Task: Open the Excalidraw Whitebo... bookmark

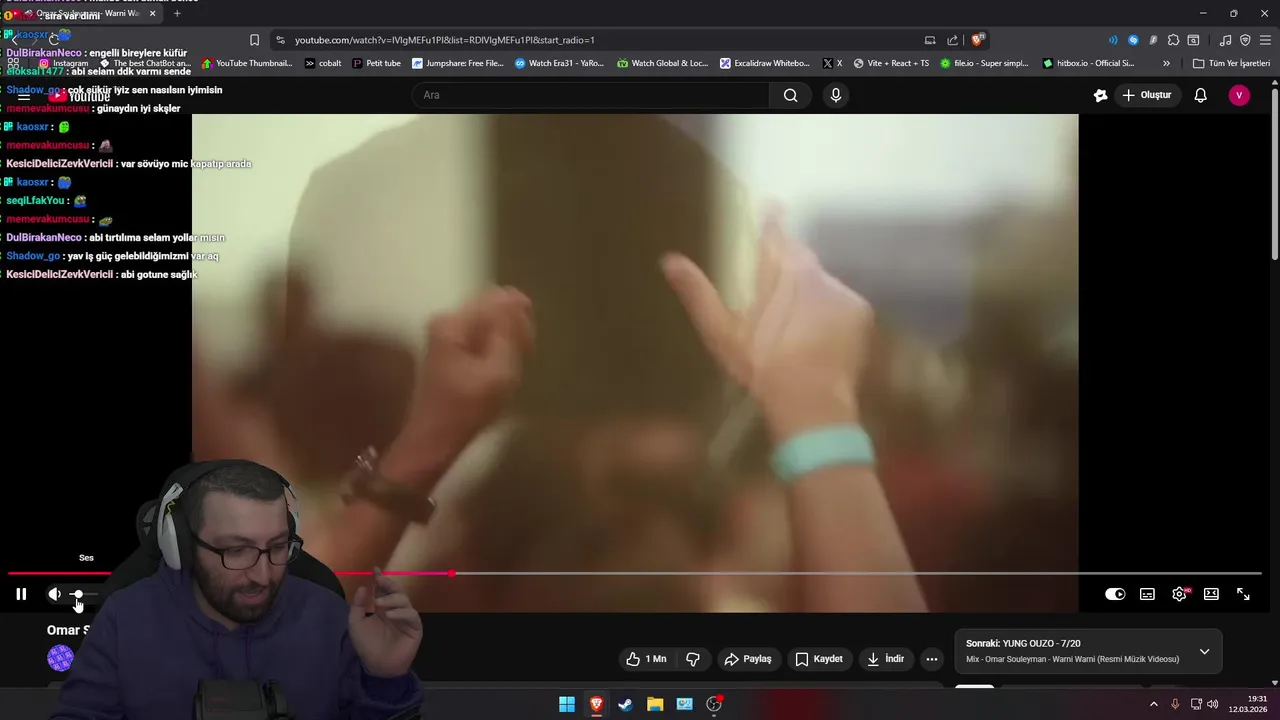Action: 765,63
